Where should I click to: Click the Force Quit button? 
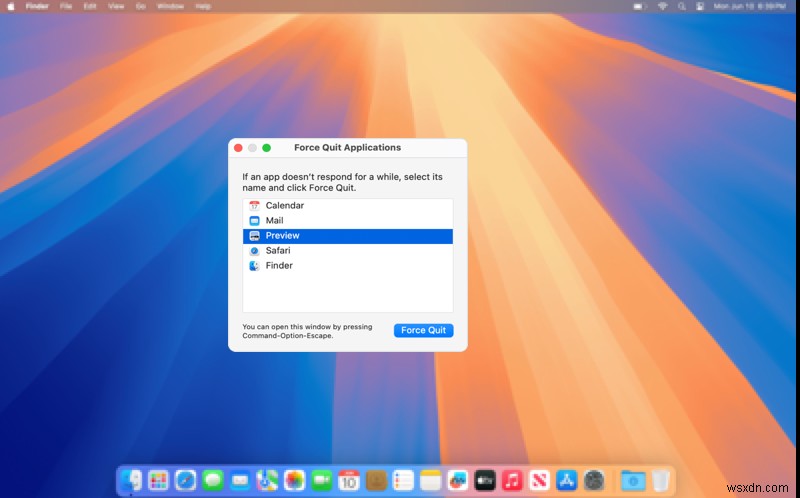423,330
